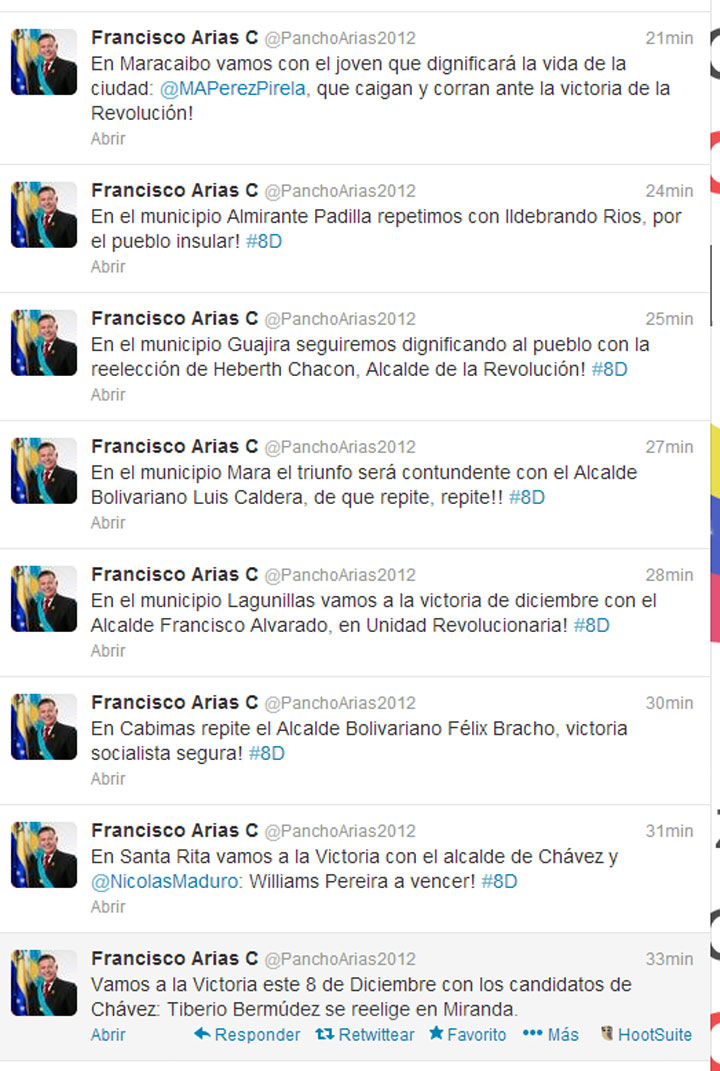Expand the Cabimas tweet with Abrir
The image size is (720, 1071).
pyautogui.click(x=108, y=779)
